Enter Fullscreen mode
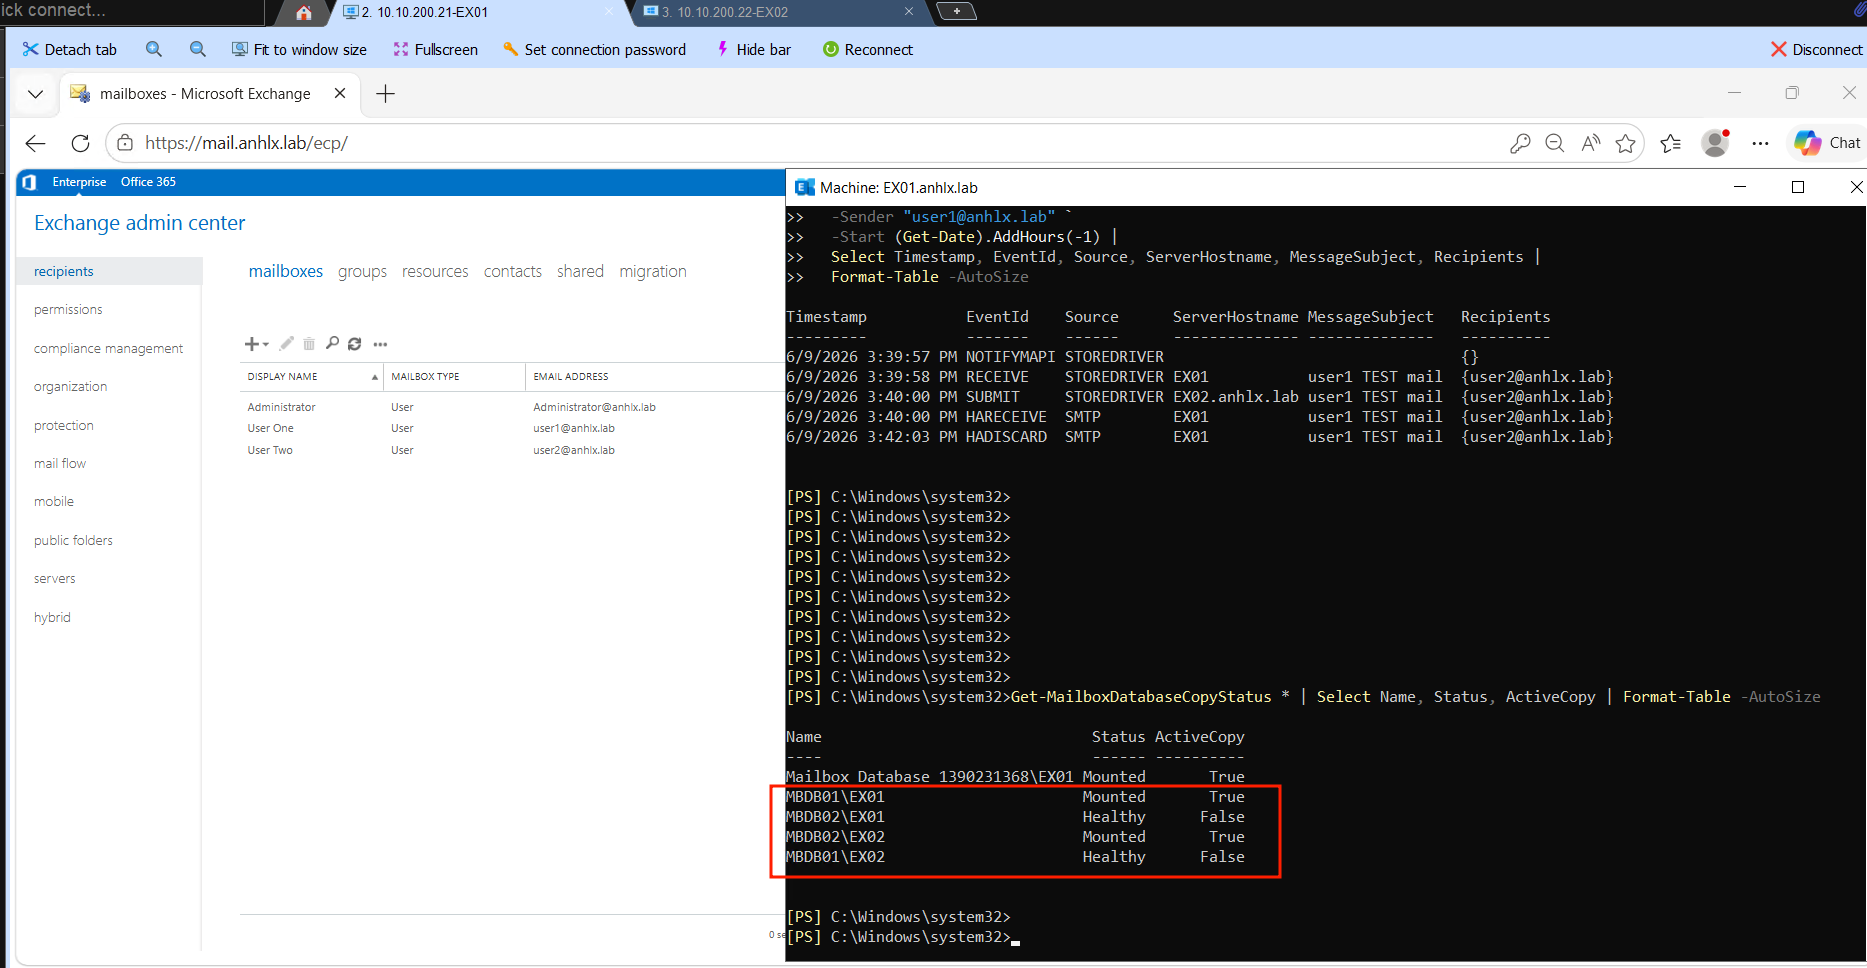This screenshot has width=1867, height=968. [435, 49]
